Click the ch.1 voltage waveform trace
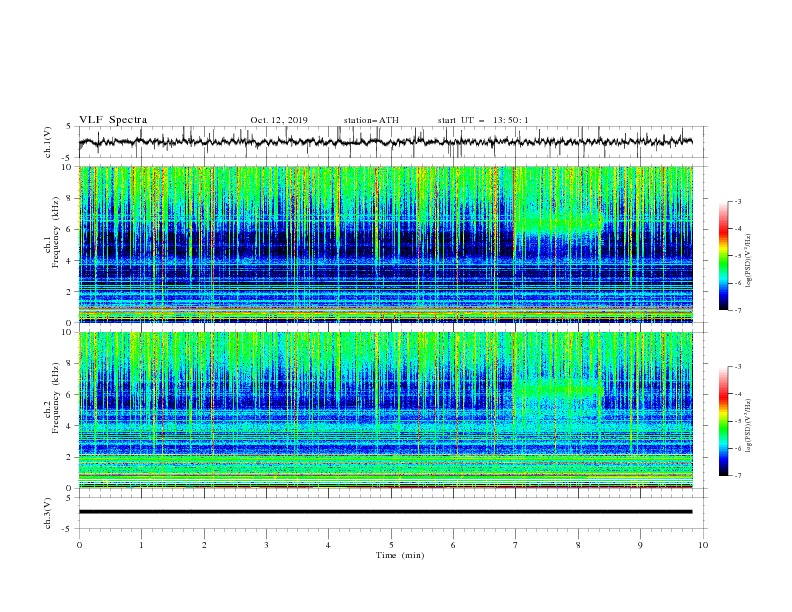 coord(386,142)
